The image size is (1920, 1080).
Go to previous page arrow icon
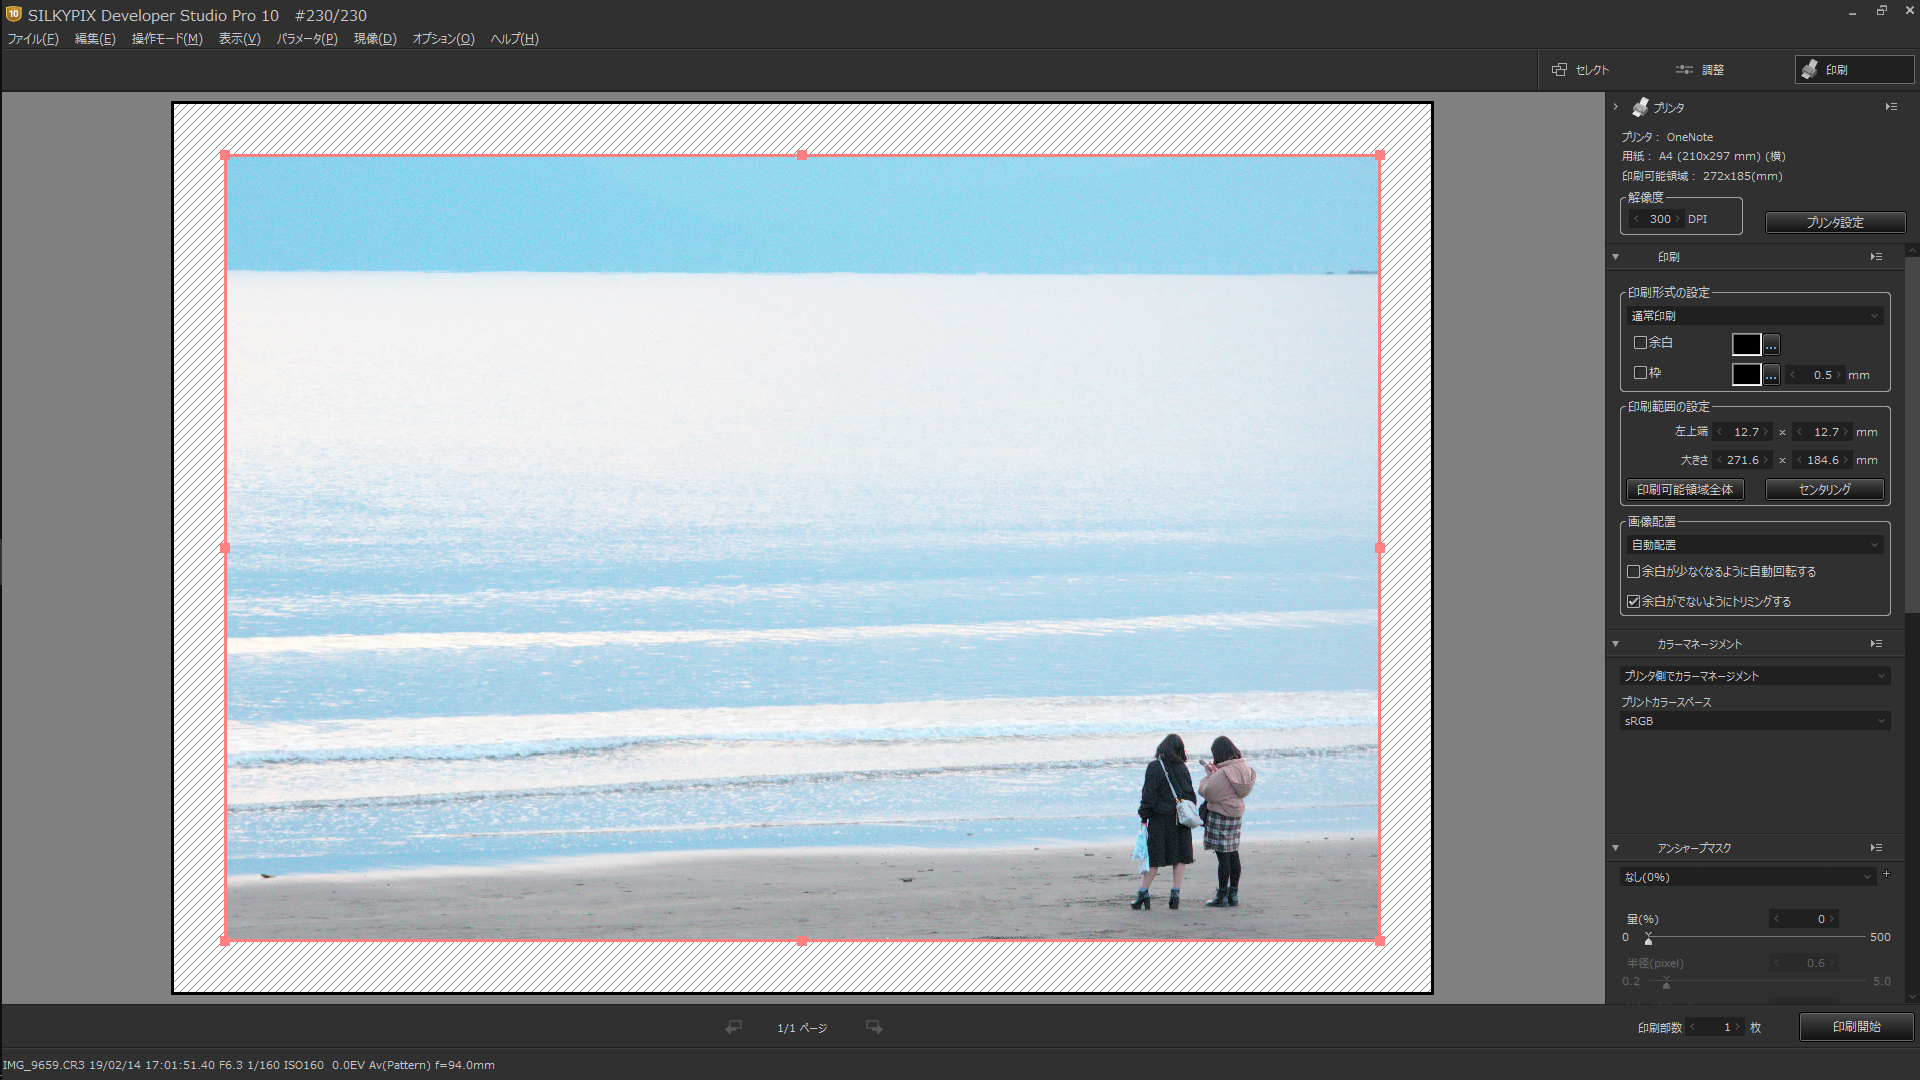[734, 1027]
